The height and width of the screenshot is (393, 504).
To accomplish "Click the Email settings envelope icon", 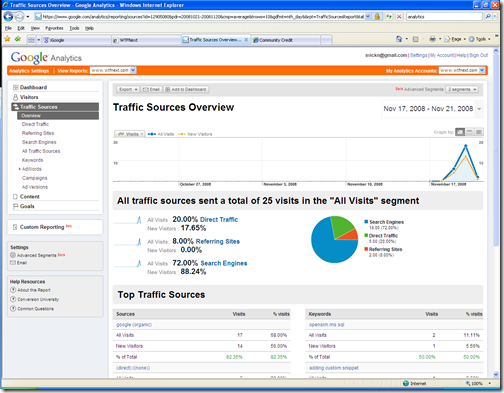I will (13, 263).
